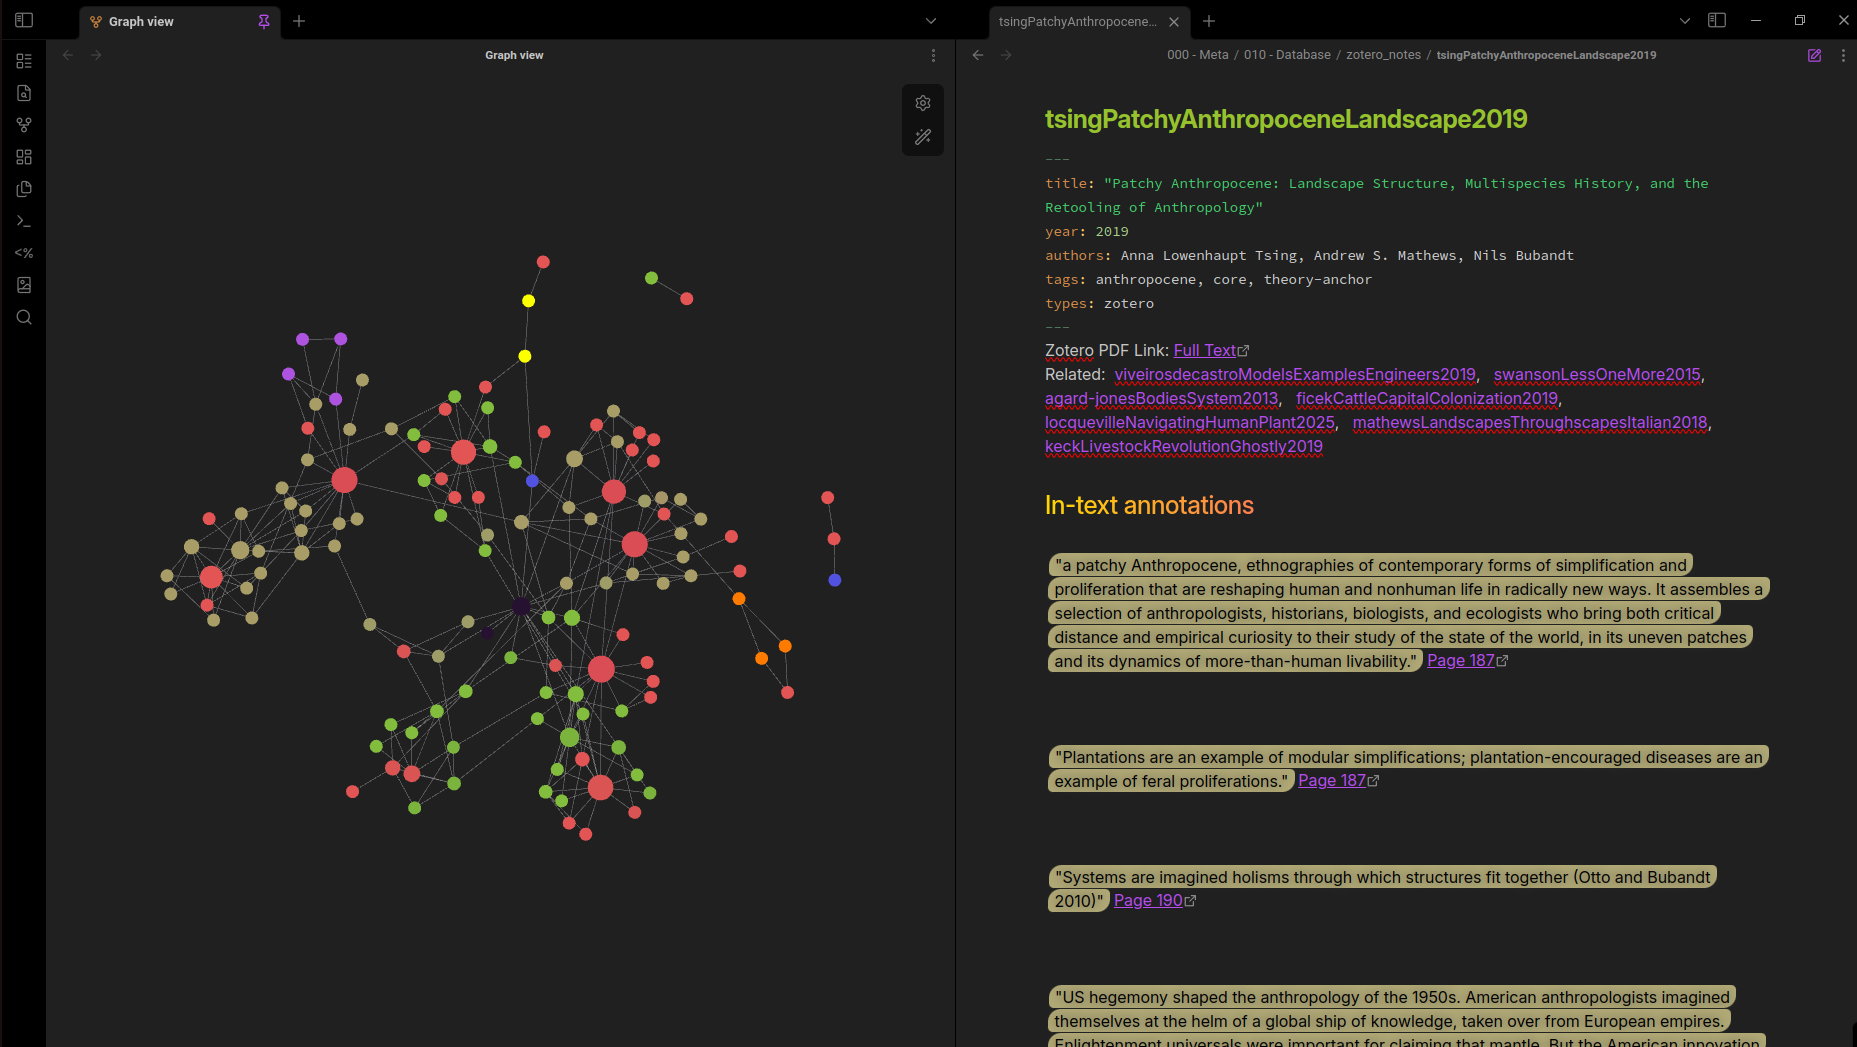Screen dimensions: 1857x1047
Task: Open graph settings gear icon
Action: [922, 103]
